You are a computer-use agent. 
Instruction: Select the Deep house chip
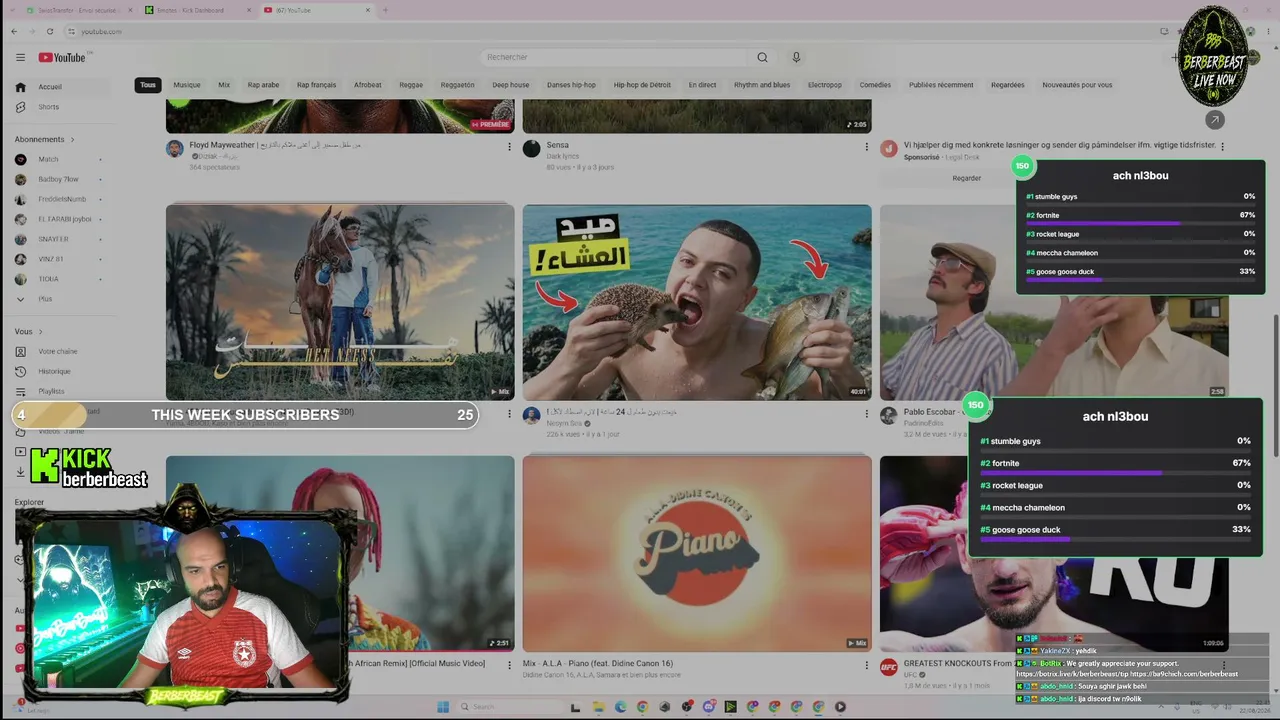click(511, 85)
